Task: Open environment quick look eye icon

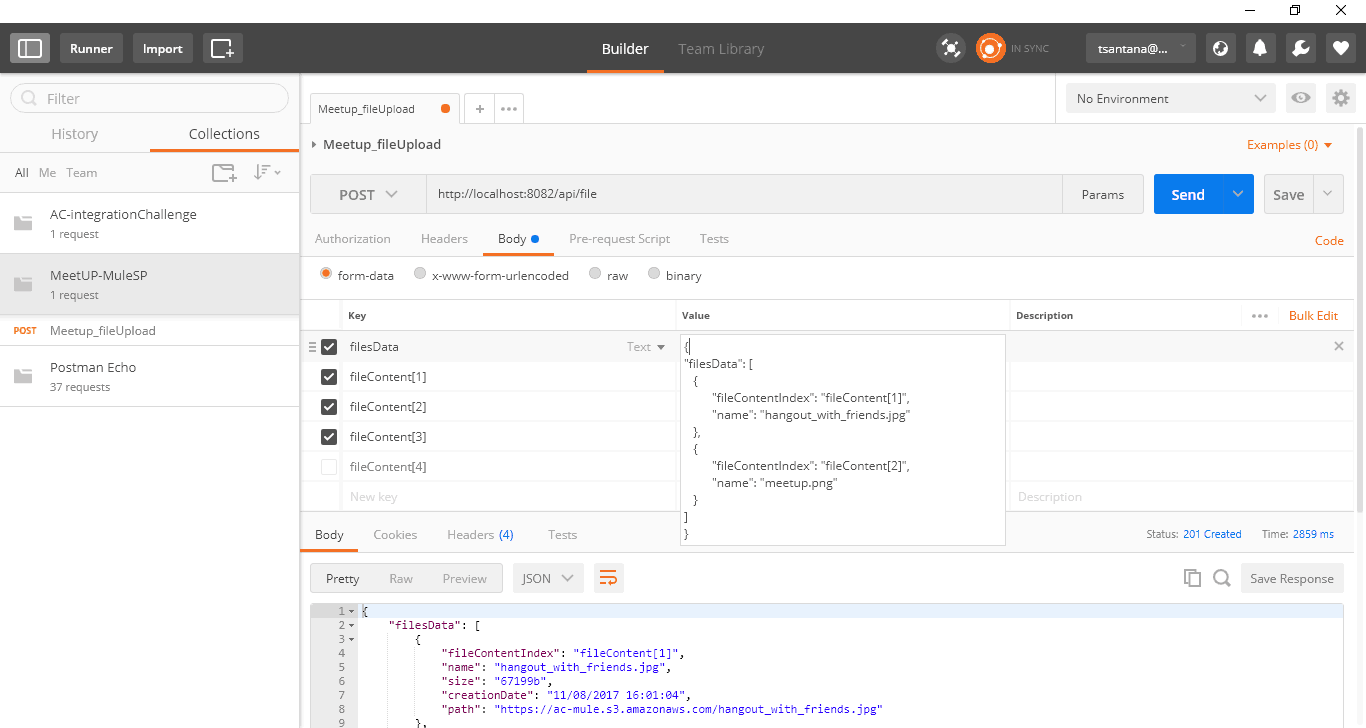Action: coord(1300,98)
